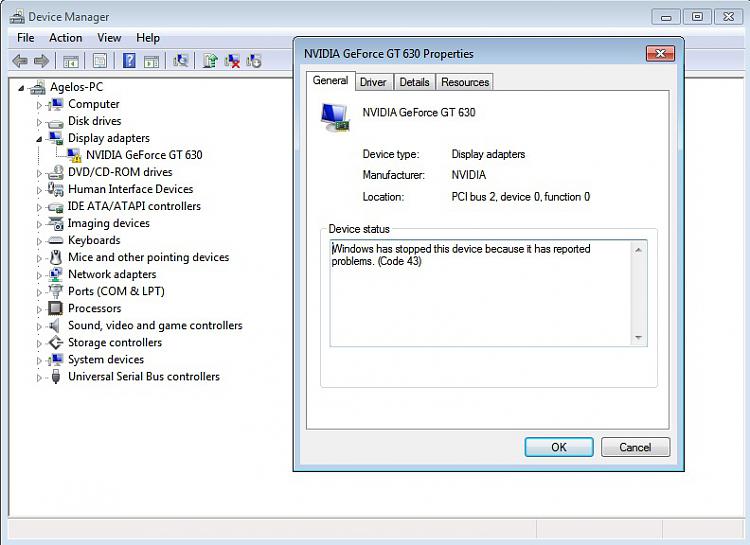Viewport: 750px width, 545px height.
Task: Collapse the Agelos-PC root node
Action: point(21,88)
